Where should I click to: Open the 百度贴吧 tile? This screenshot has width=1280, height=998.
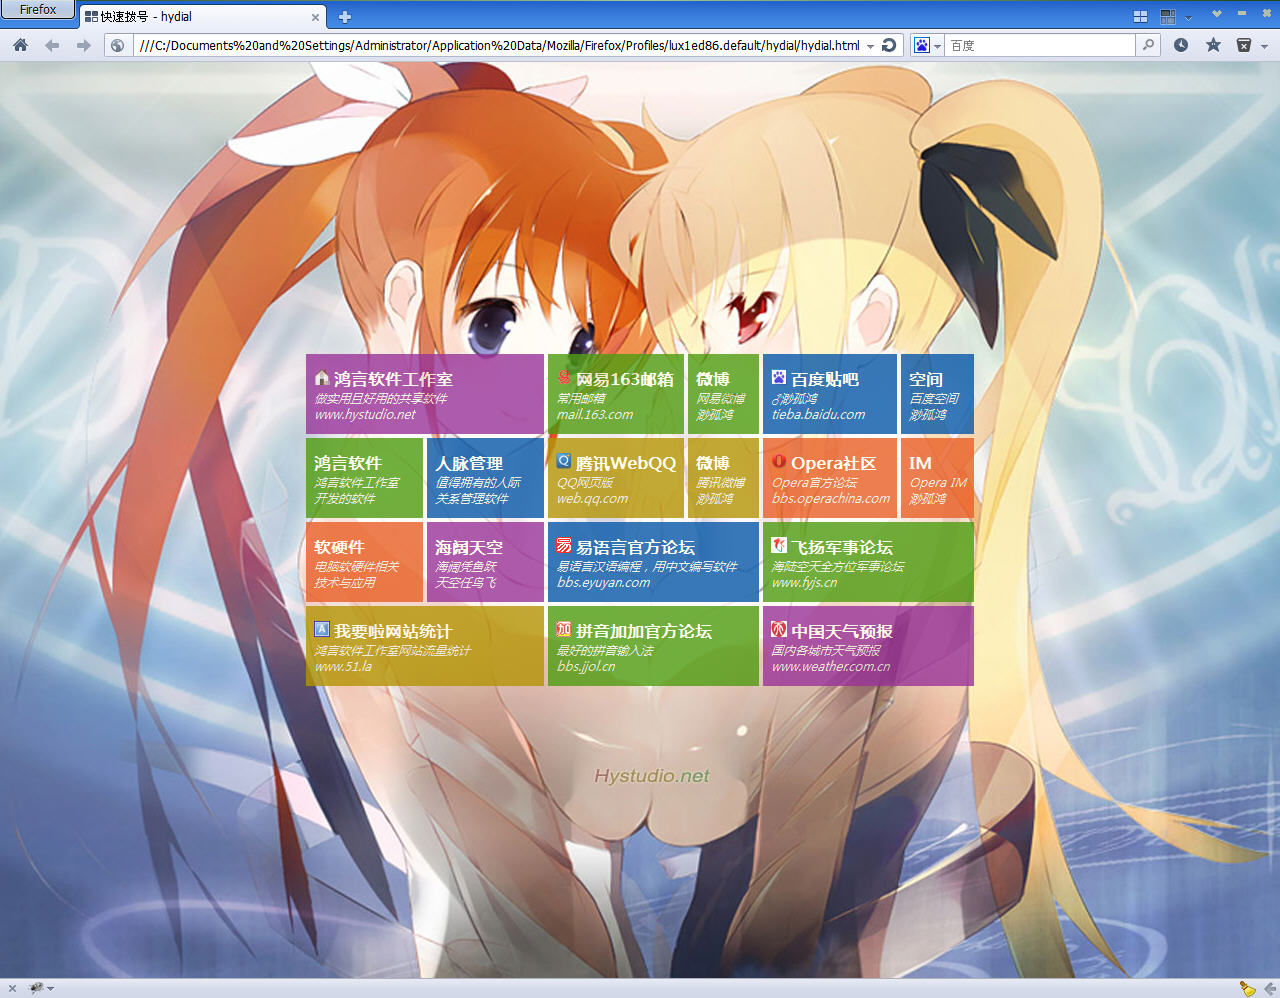pyautogui.click(x=830, y=394)
